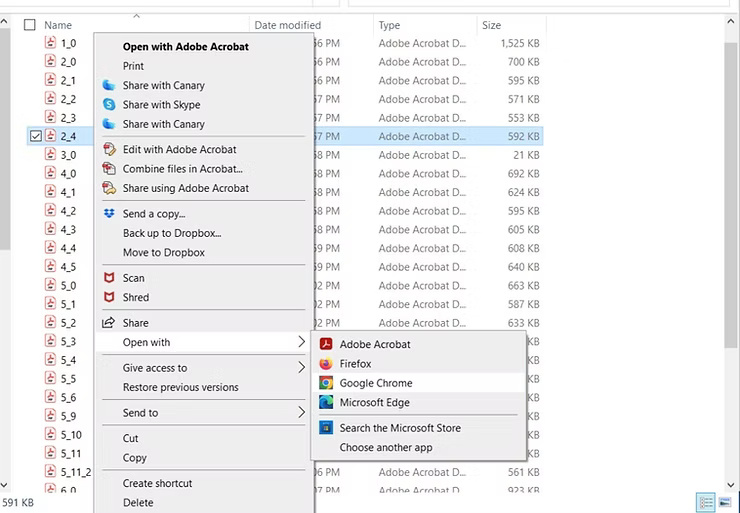Viewport: 740px width, 513px height.
Task: Choose Restore previous versions
Action: click(180, 387)
